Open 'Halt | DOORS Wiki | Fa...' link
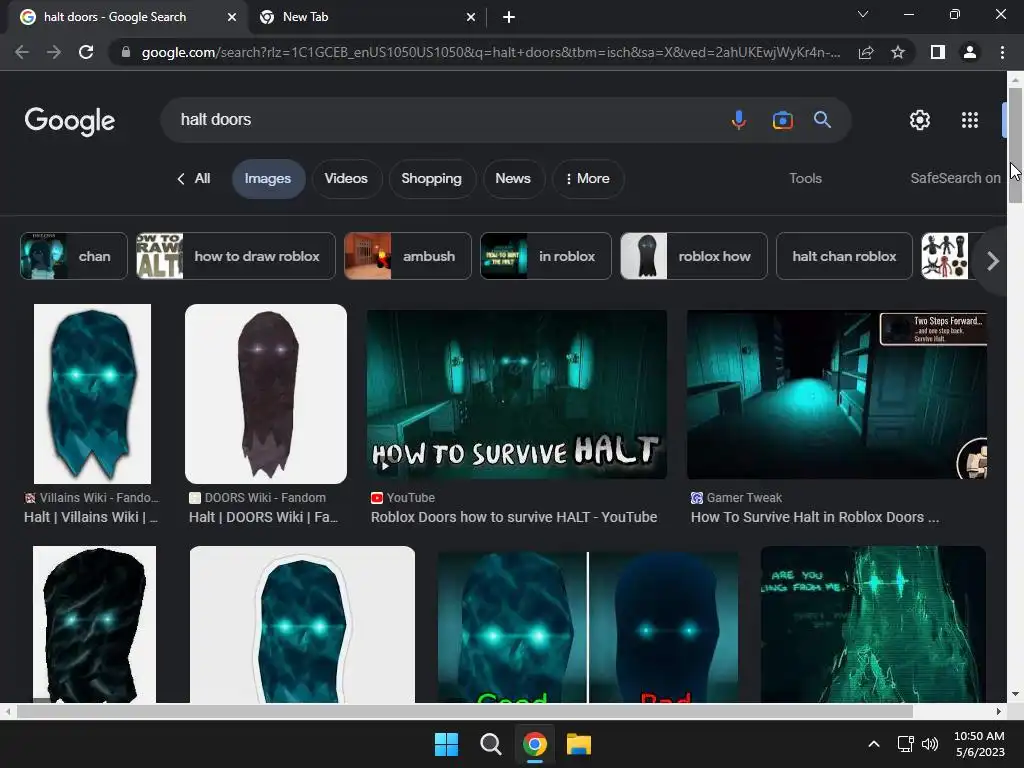Image resolution: width=1024 pixels, height=768 pixels. [x=263, y=517]
